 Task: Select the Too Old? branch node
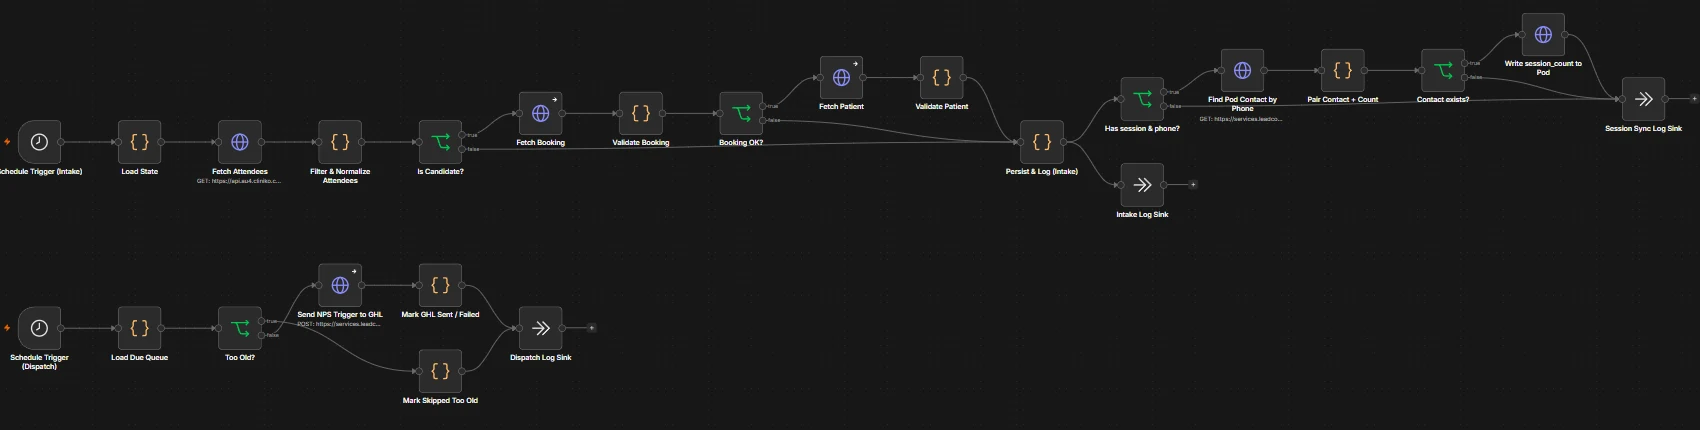coord(240,329)
